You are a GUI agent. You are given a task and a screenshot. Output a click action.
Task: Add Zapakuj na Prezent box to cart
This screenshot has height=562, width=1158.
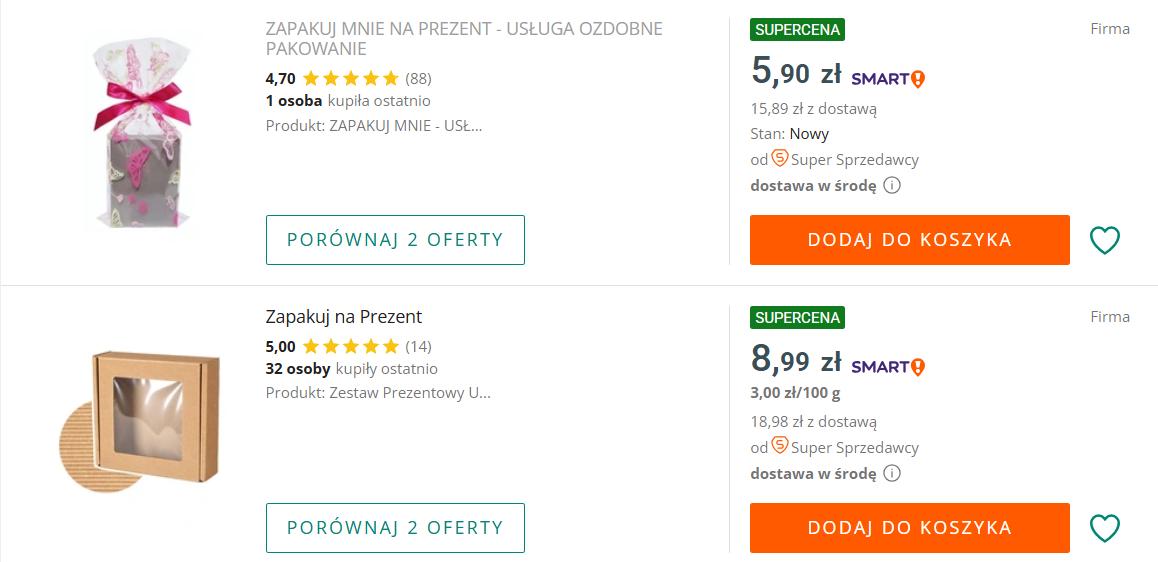tap(909, 528)
